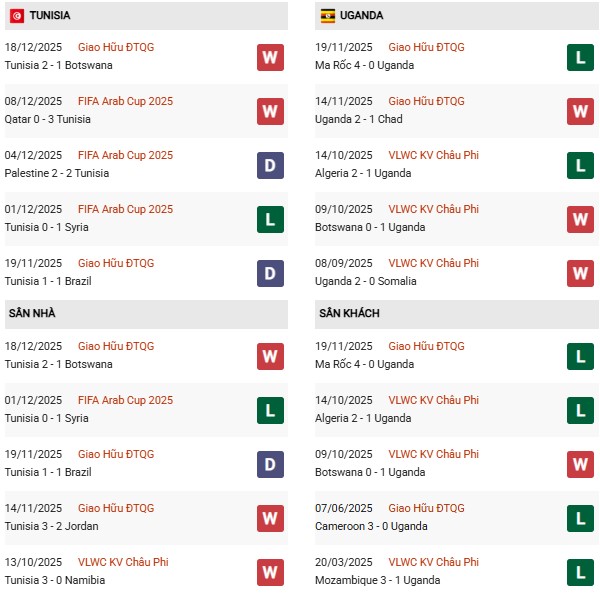Click the D badge for Palestine 2 - 2 Tunisia
600x594 pixels.
click(270, 165)
